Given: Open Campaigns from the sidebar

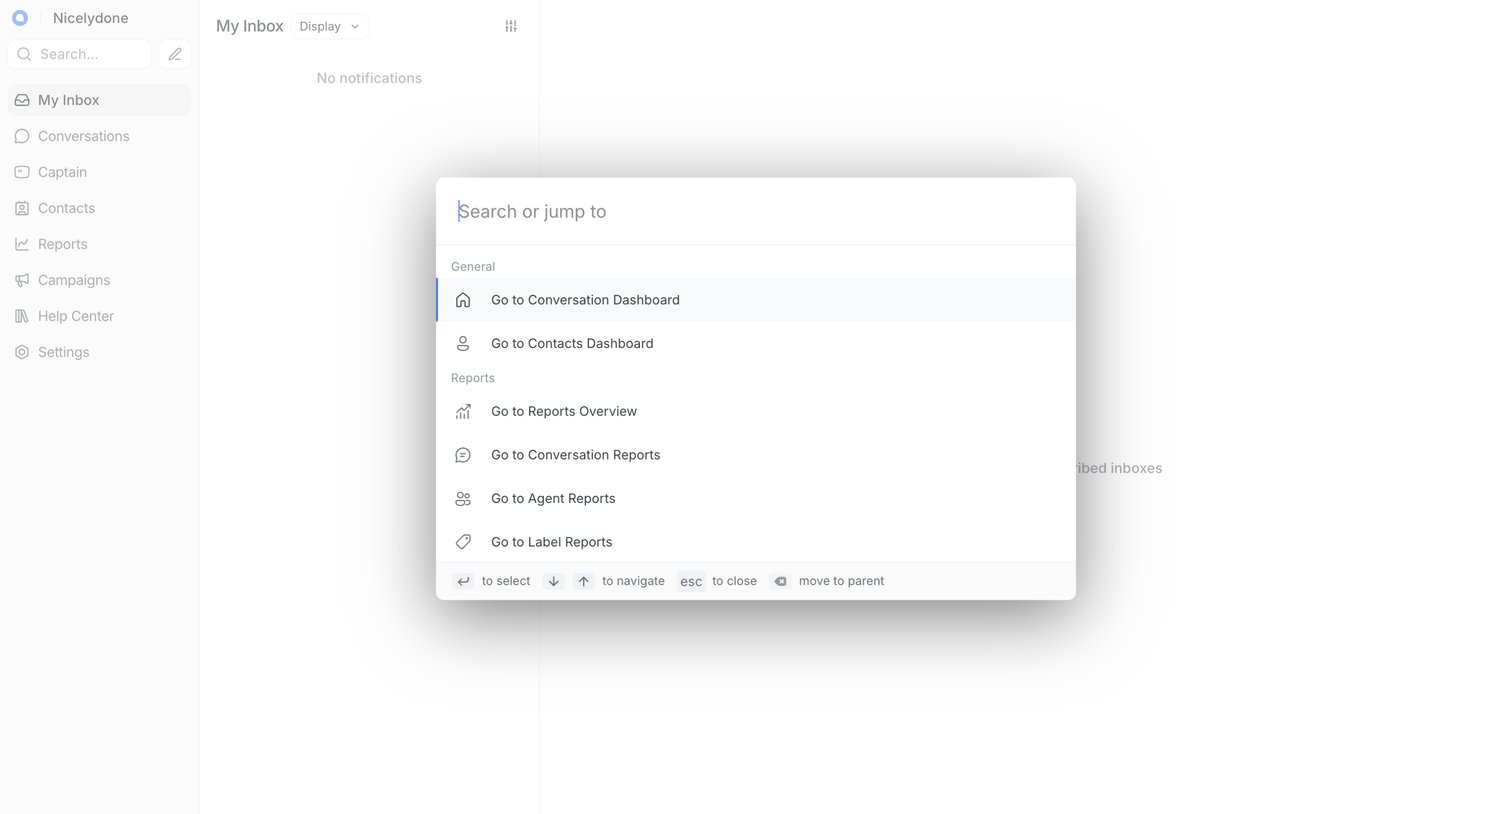Looking at the screenshot, I should coord(99,280).
